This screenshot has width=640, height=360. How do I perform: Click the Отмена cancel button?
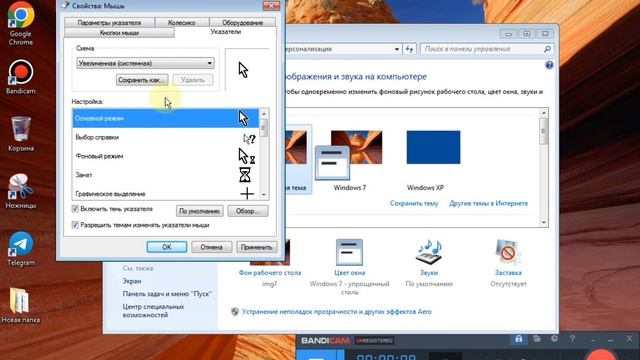211,247
